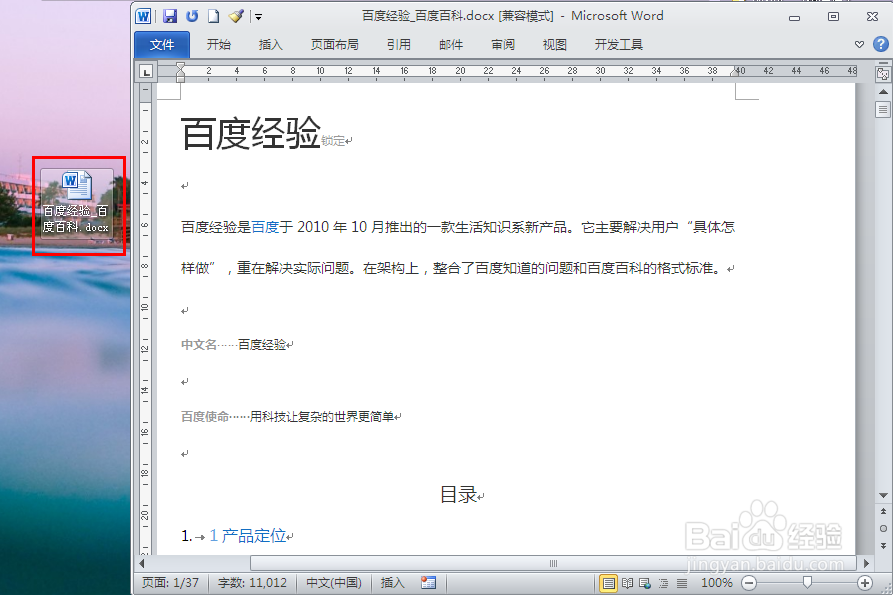Viewport: 893px width, 595px height.
Task: Click the right indent marker on the ruler
Action: point(735,72)
